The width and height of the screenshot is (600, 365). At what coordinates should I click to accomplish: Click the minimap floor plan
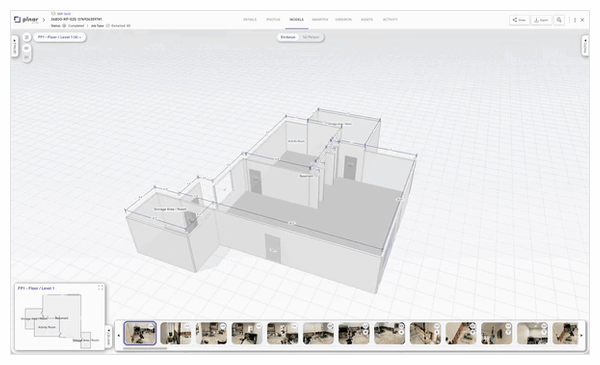(x=59, y=321)
